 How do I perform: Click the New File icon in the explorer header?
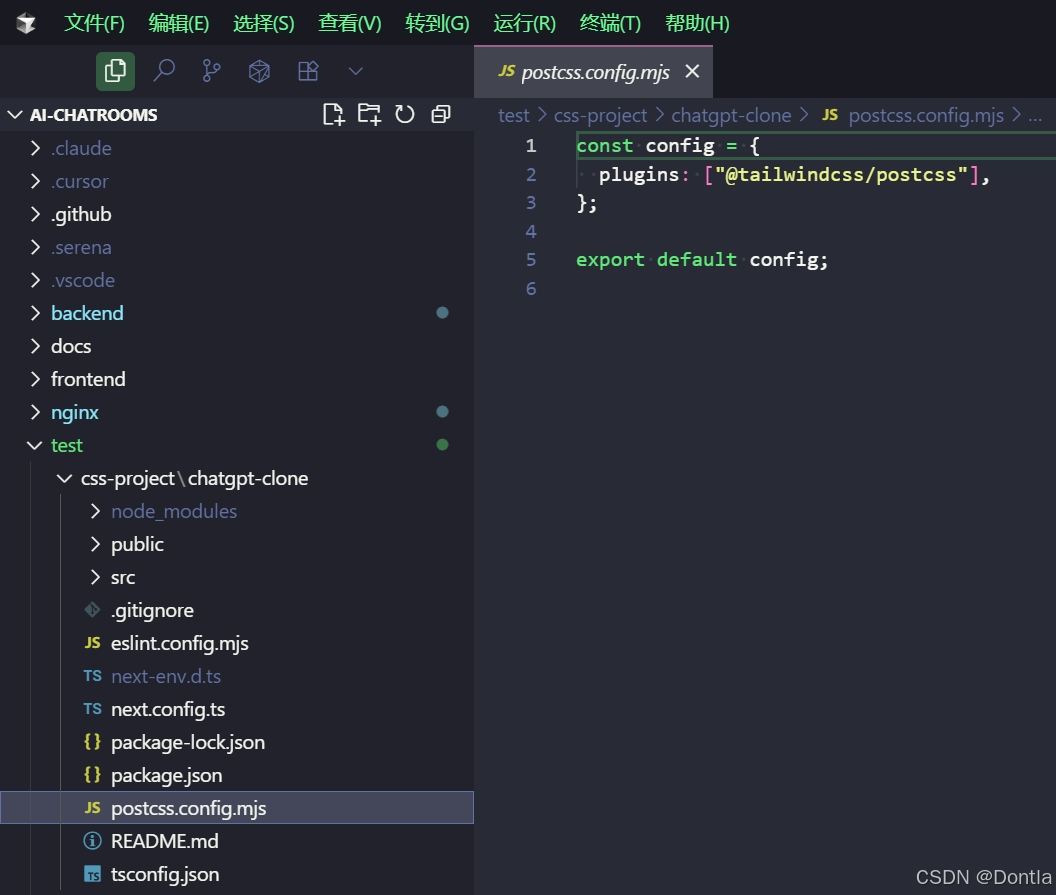coord(333,114)
